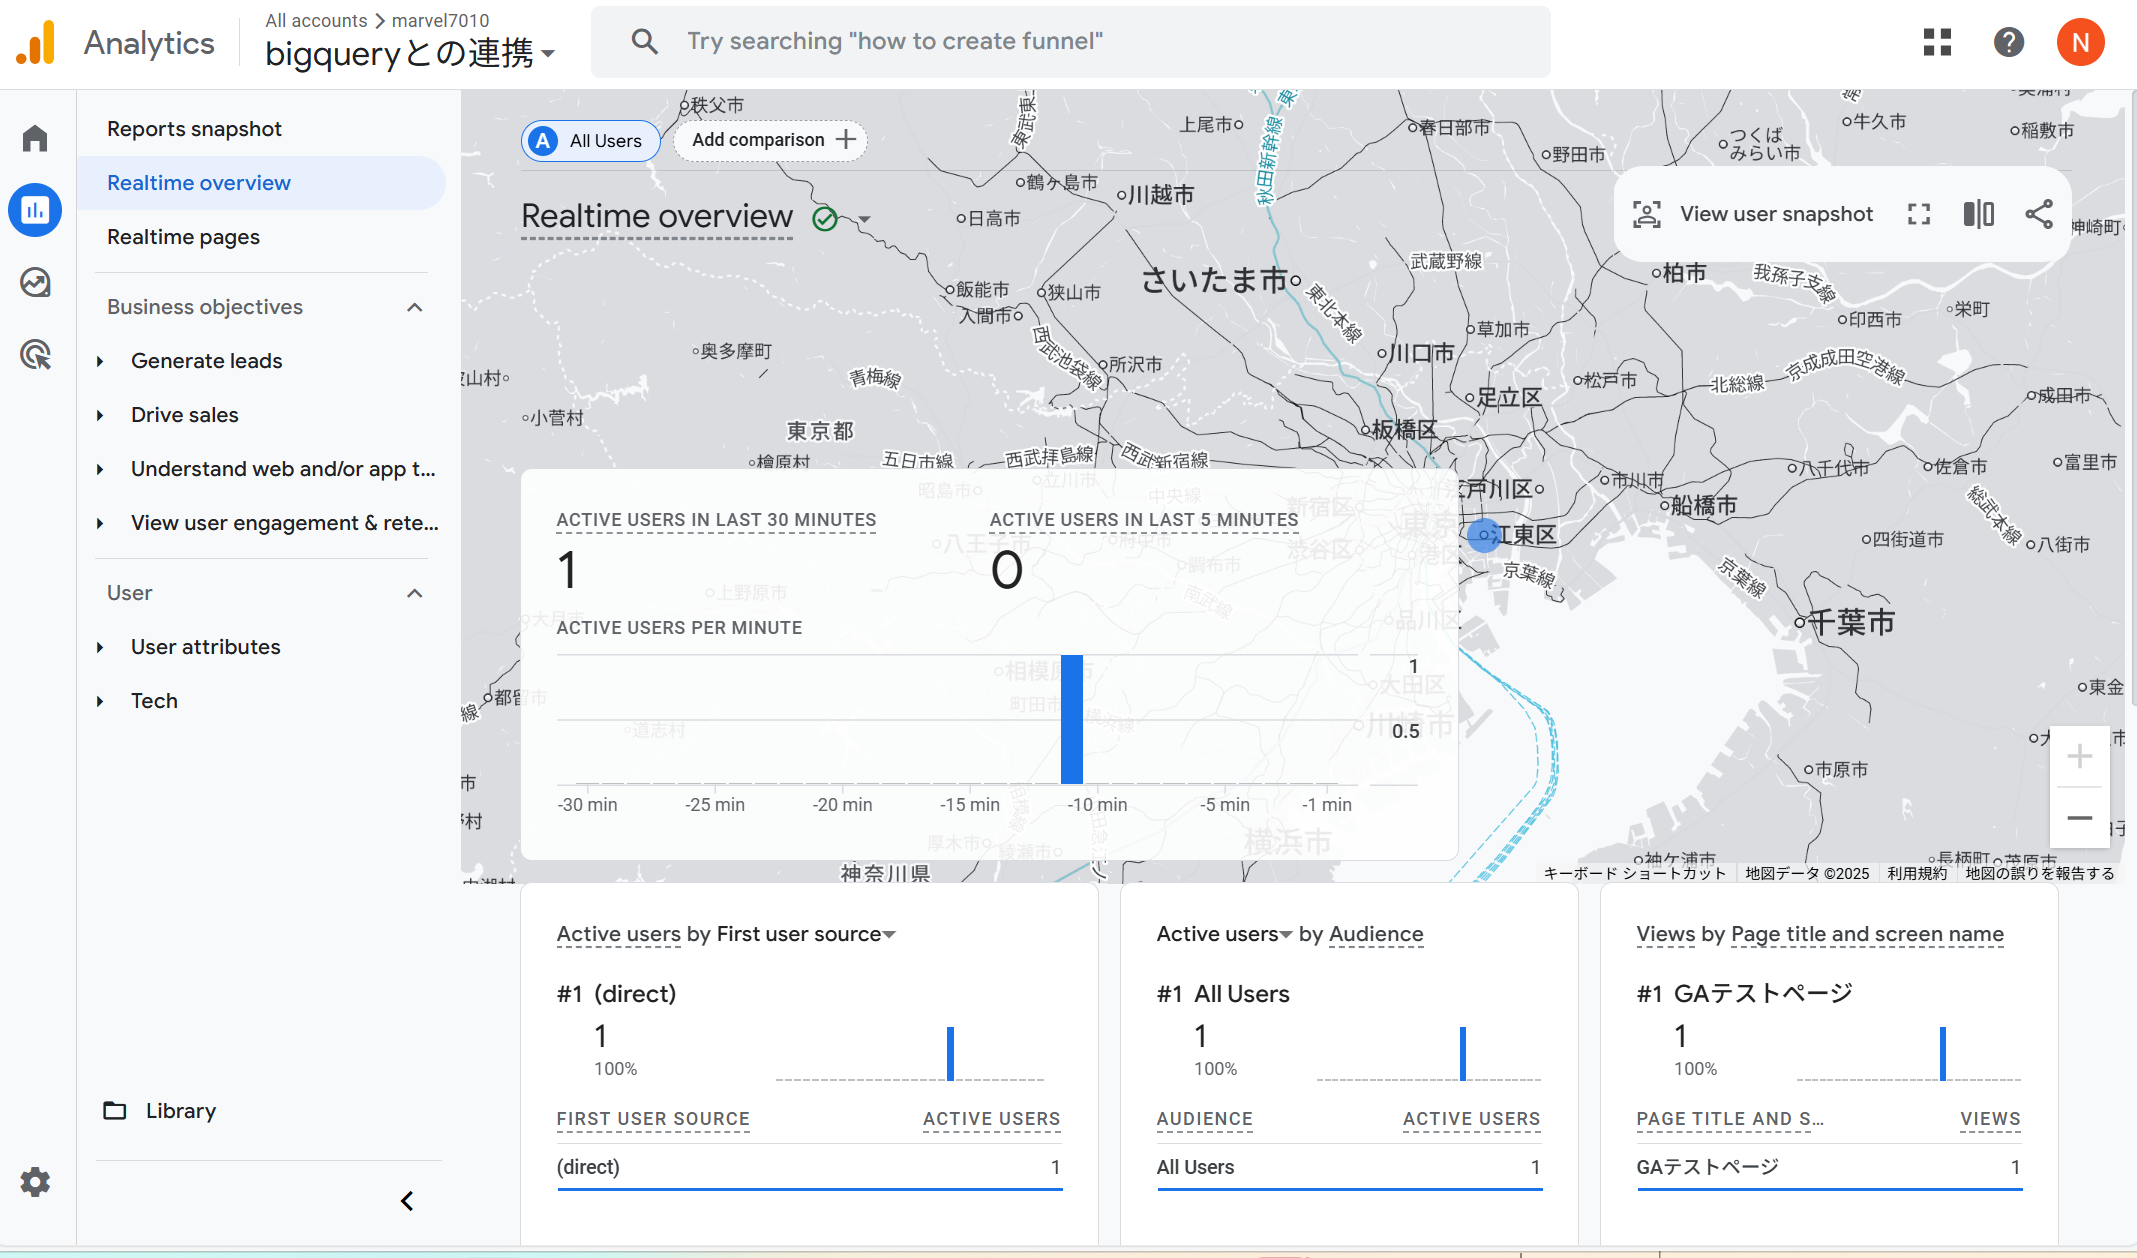Viewport: 2137px width, 1258px height.
Task: Click the edit comparisons icon
Action: coord(1978,214)
